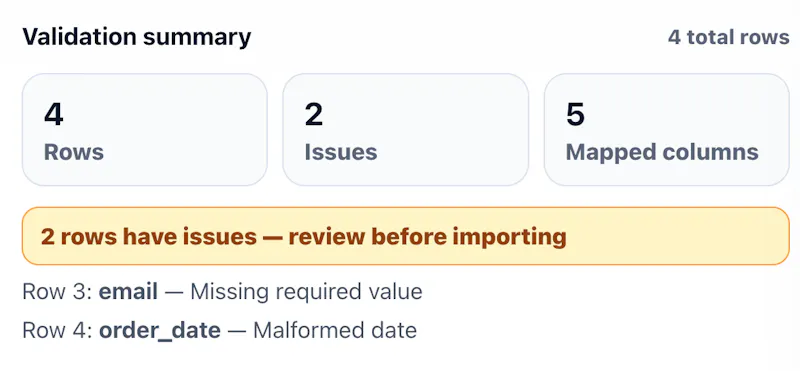
Task: Click the Malformed date message
Action: 335,330
